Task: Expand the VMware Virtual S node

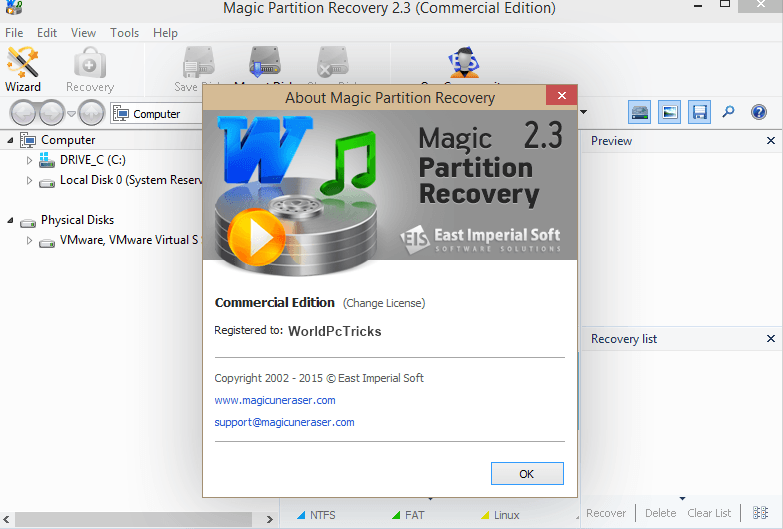Action: click(29, 240)
